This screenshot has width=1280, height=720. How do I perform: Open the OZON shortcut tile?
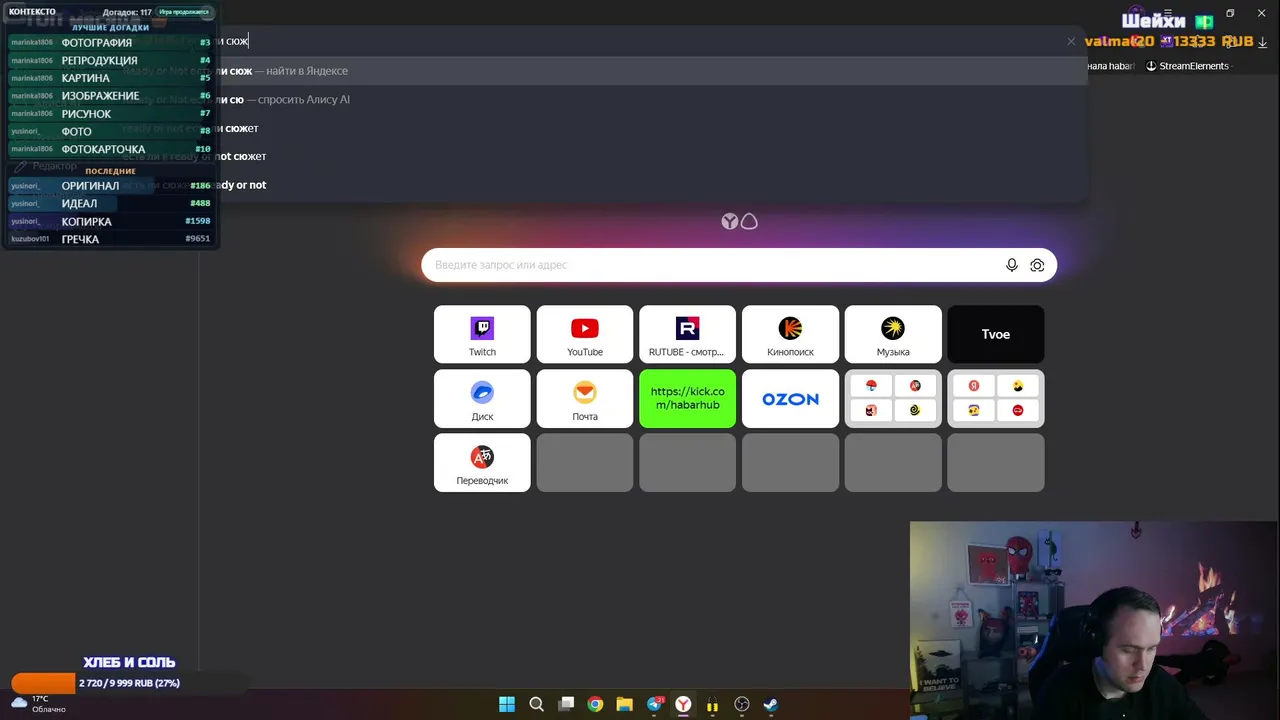pos(790,399)
